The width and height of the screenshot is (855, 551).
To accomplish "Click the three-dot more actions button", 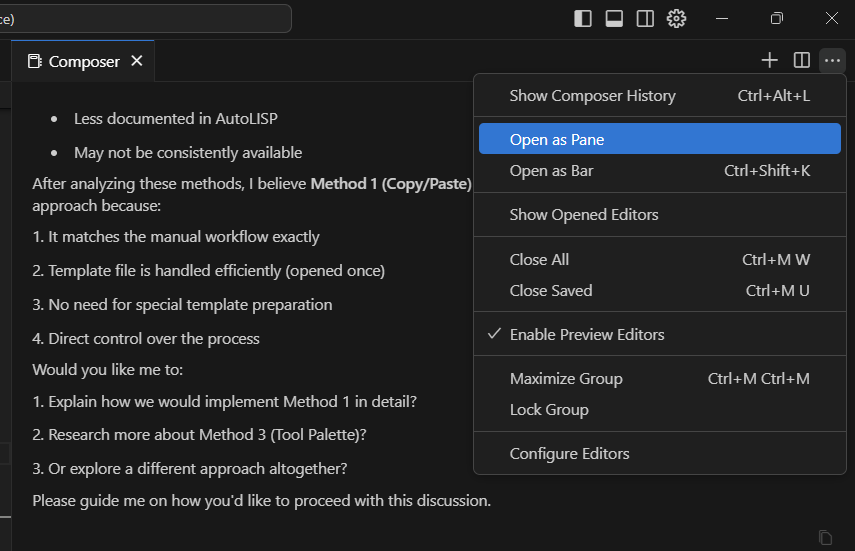I will 832,61.
